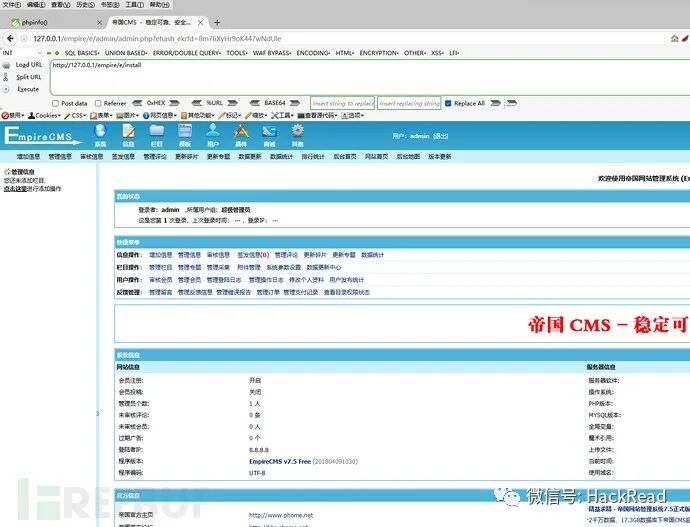Screen dimensions: 690x527
Task: Open the 商城 (Shop) icon
Action: pos(269,135)
